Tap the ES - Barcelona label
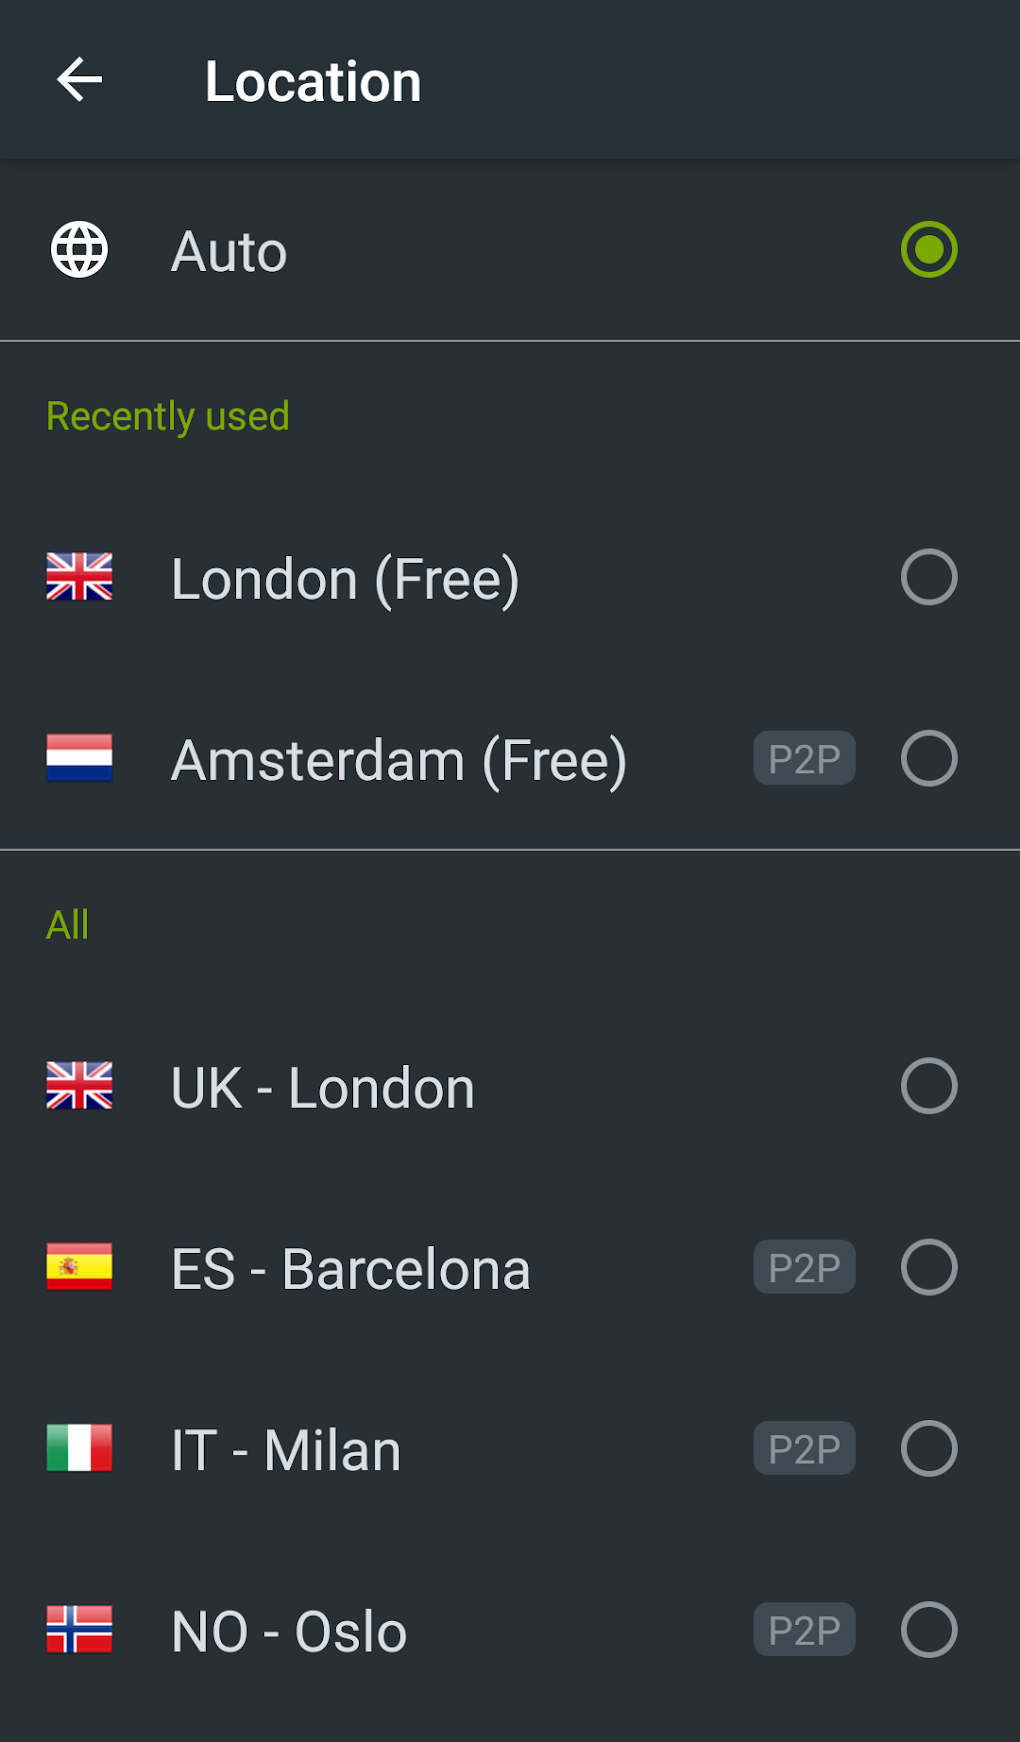The image size is (1020, 1742). tap(350, 1269)
